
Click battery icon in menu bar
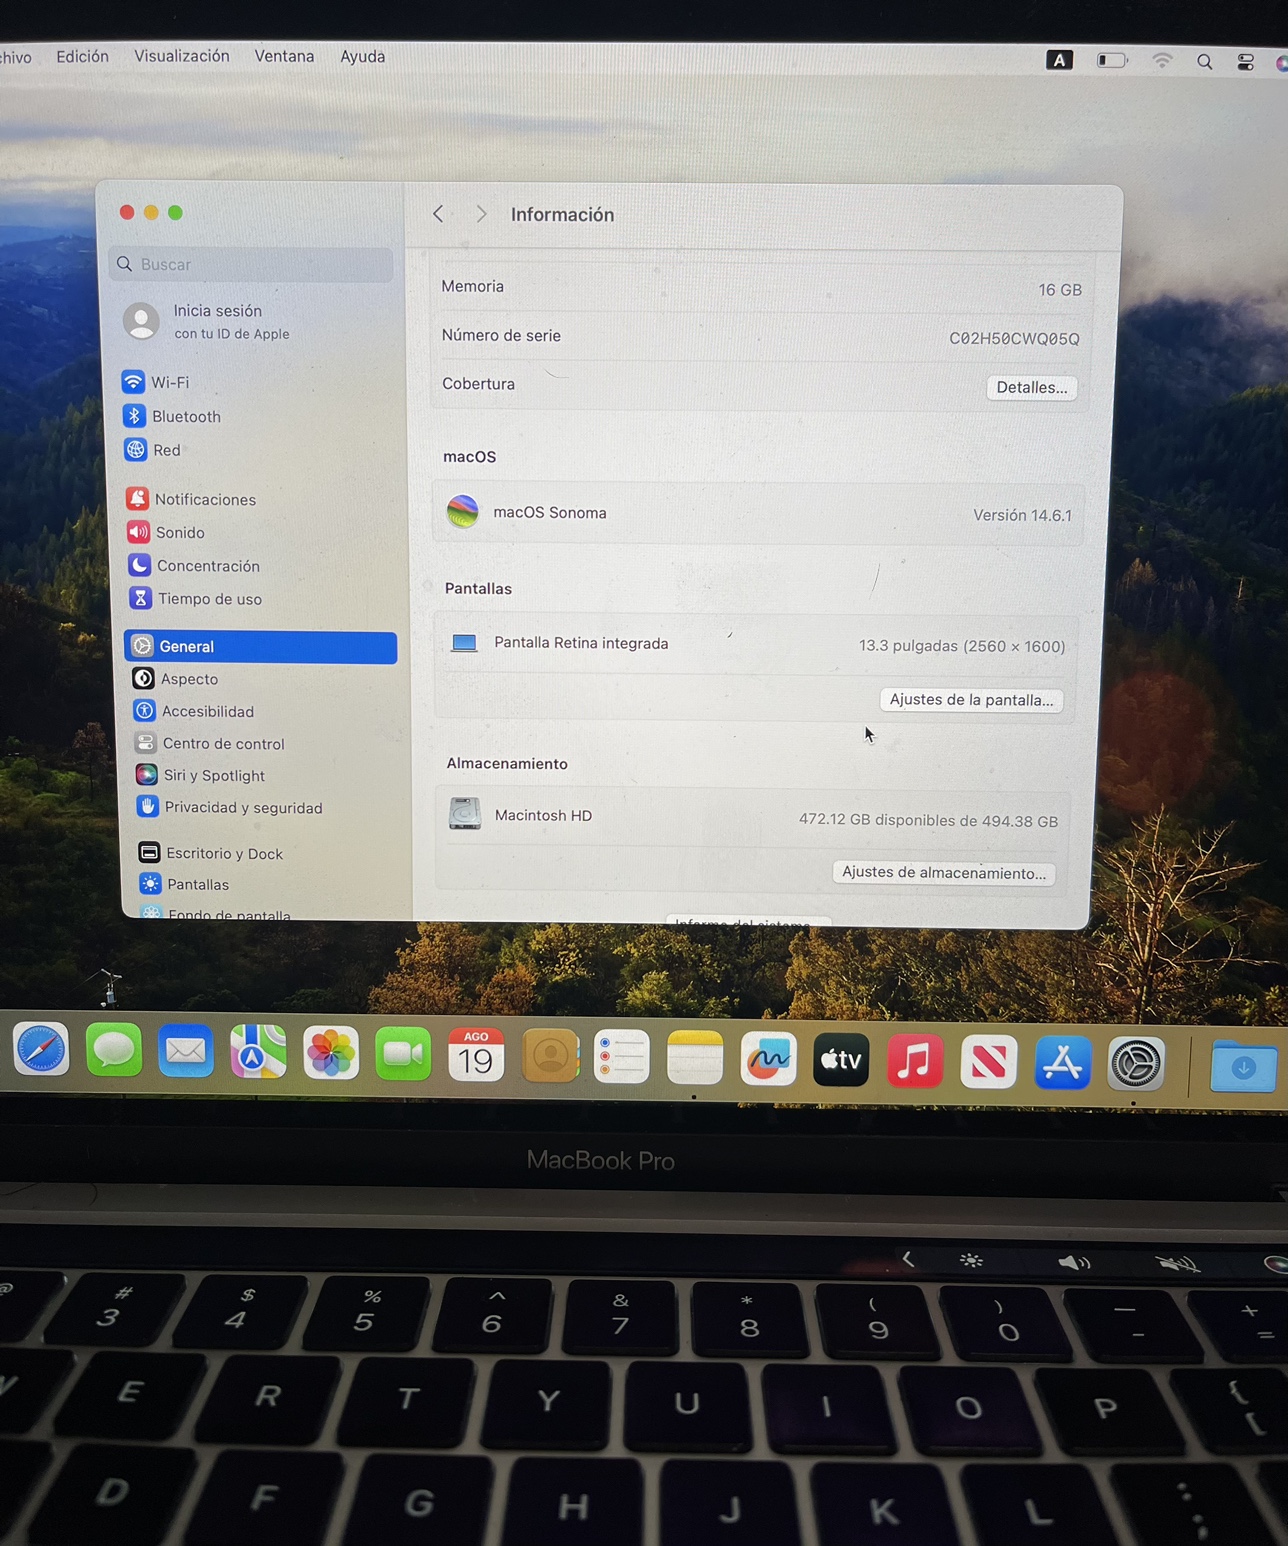coord(1112,60)
